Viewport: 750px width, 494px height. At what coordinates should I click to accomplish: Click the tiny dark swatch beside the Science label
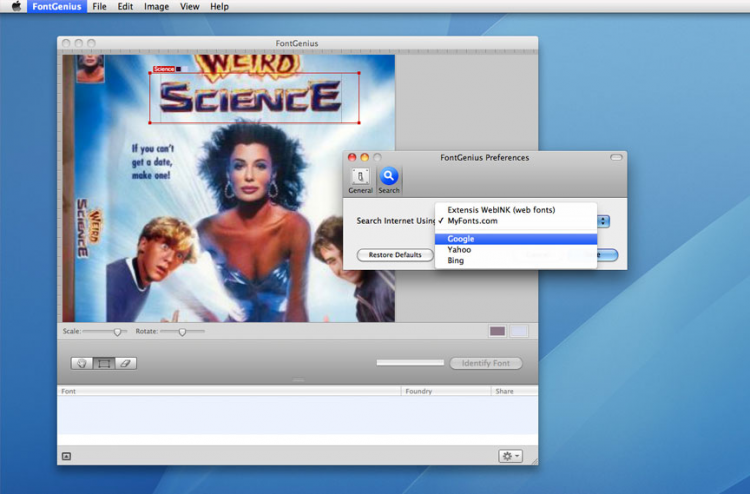coord(178,69)
